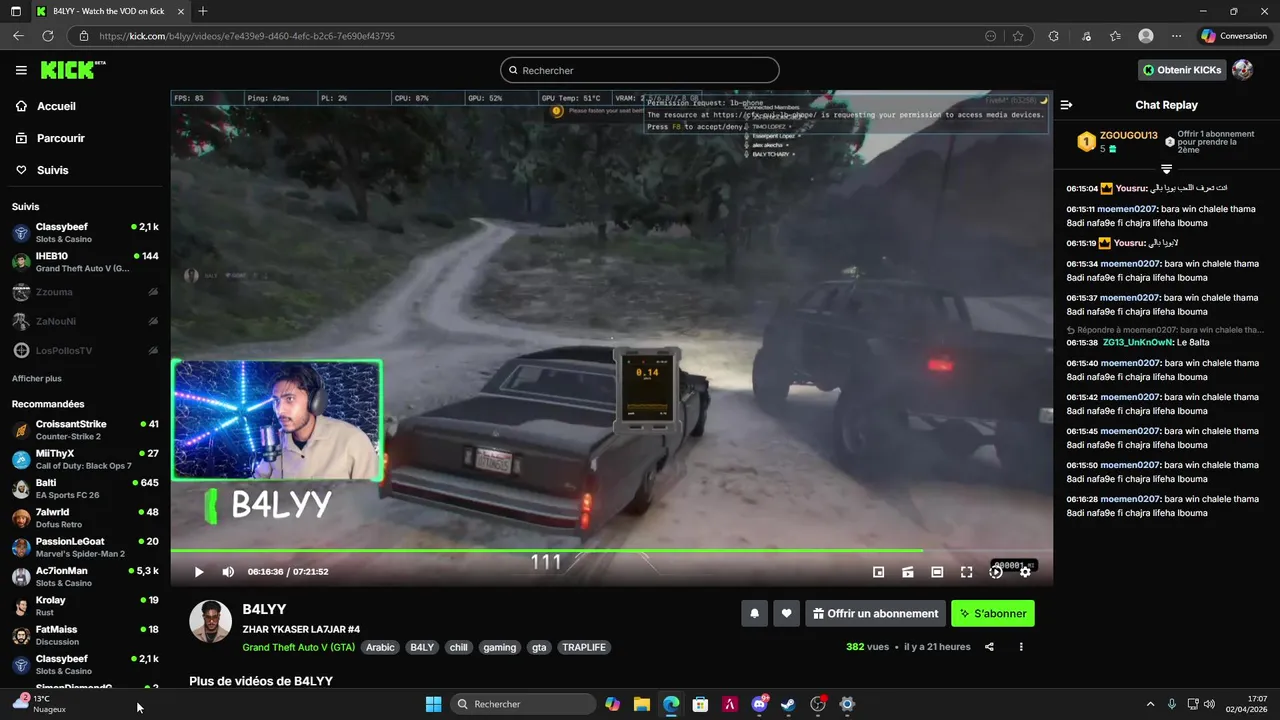Open browser favorites list

1115,36
